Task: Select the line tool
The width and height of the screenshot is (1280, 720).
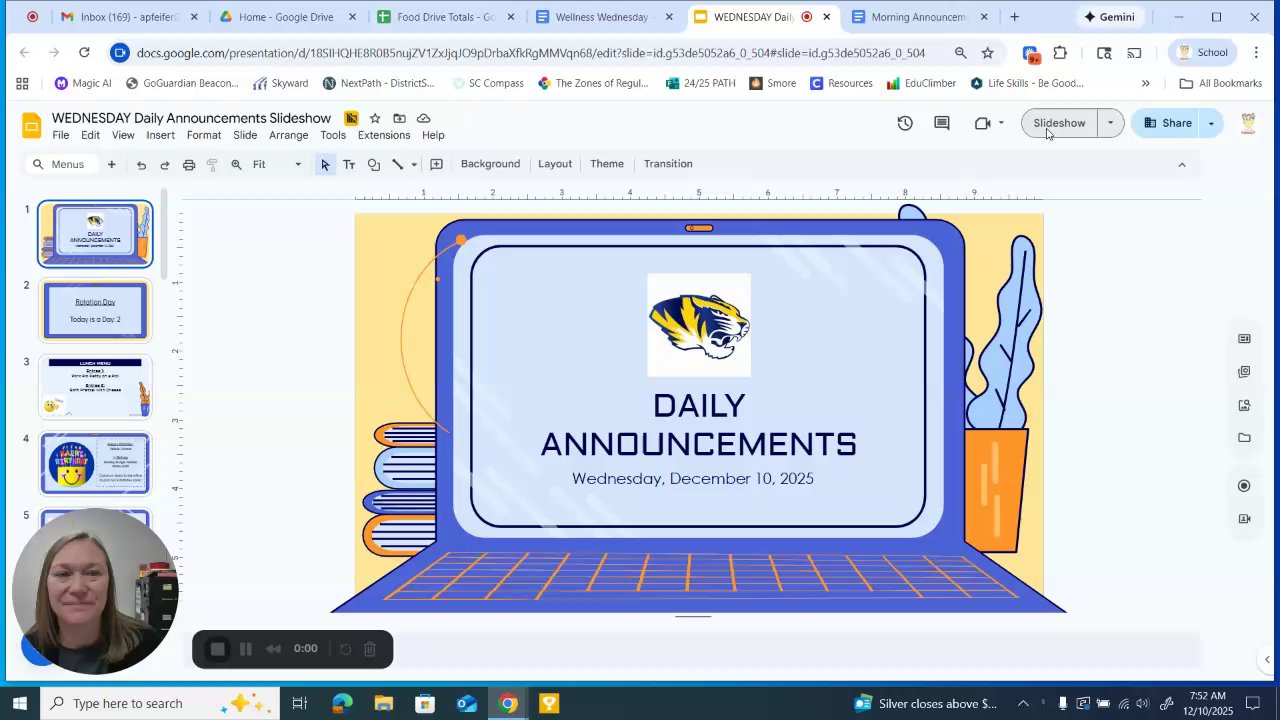Action: 397,164
